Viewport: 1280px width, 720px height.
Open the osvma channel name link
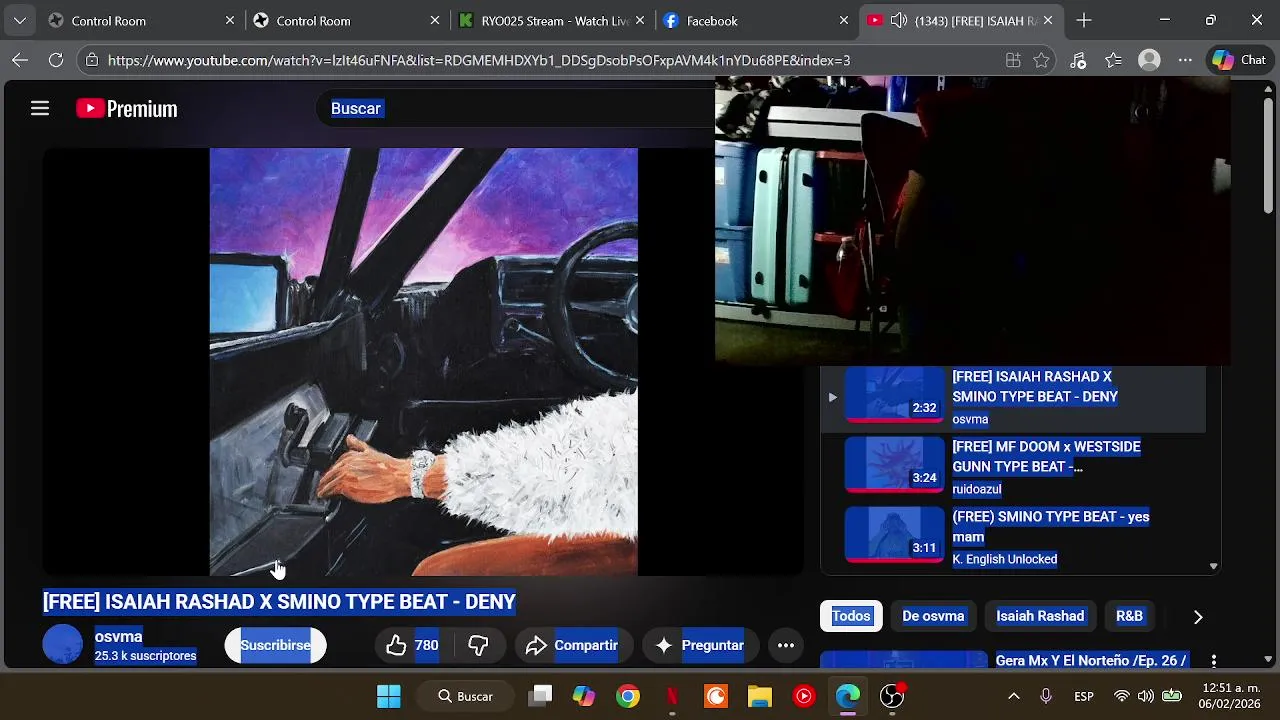118,636
